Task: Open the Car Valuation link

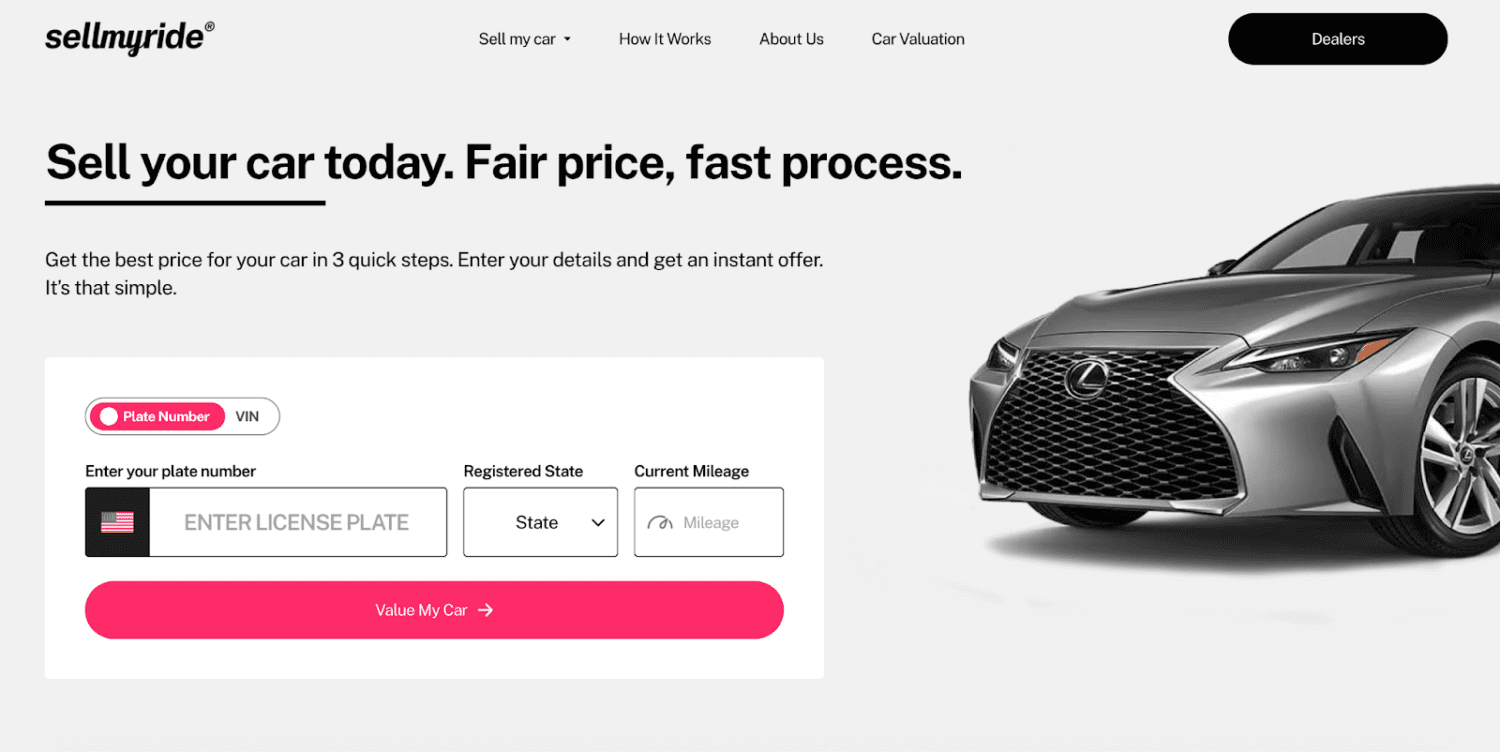Action: 918,39
